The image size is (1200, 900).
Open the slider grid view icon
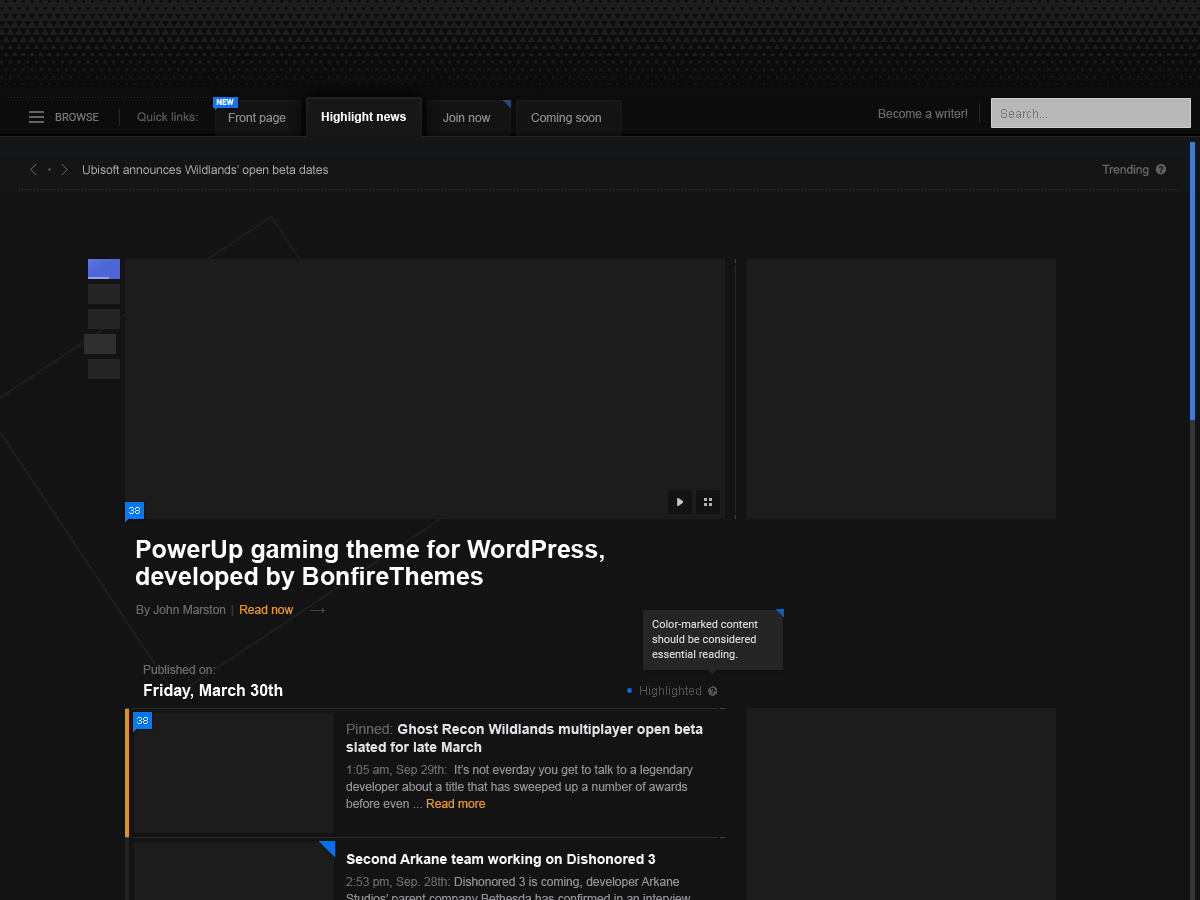tap(708, 502)
